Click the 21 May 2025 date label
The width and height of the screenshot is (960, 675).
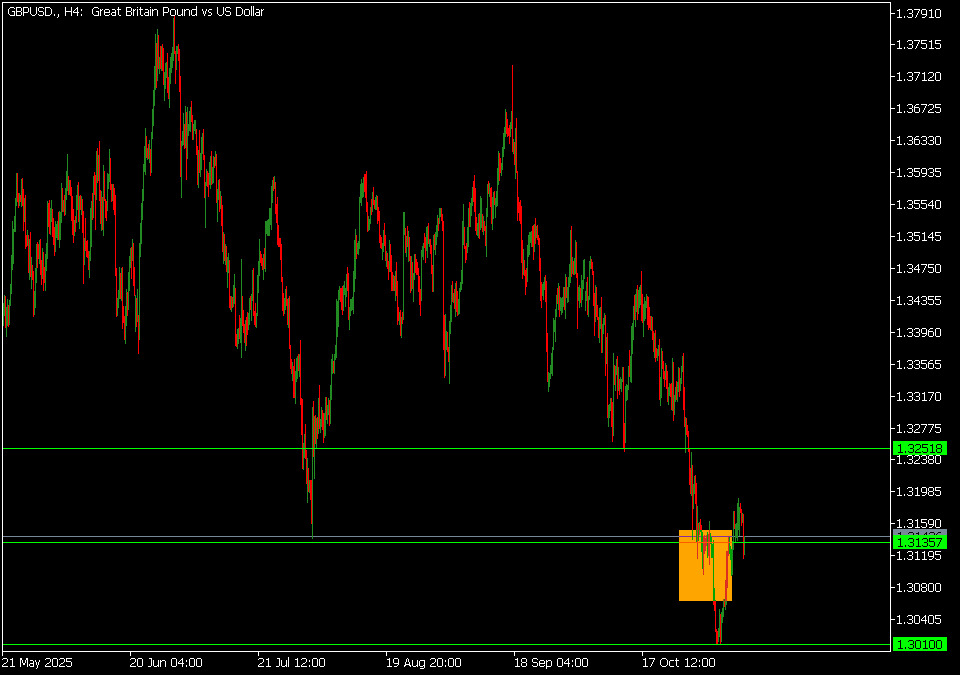37,662
